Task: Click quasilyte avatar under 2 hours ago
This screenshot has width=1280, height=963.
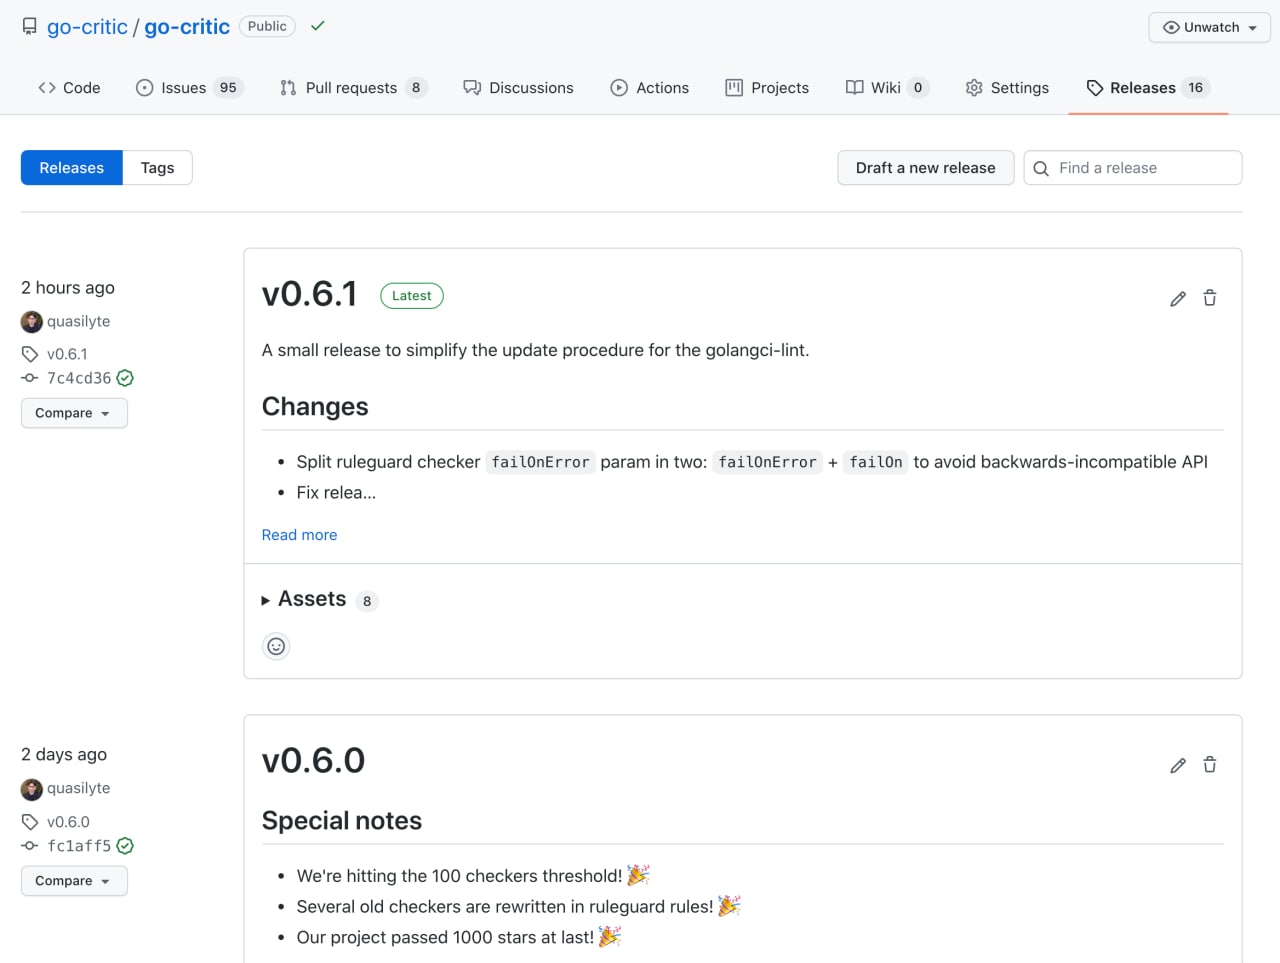Action: click(x=32, y=322)
